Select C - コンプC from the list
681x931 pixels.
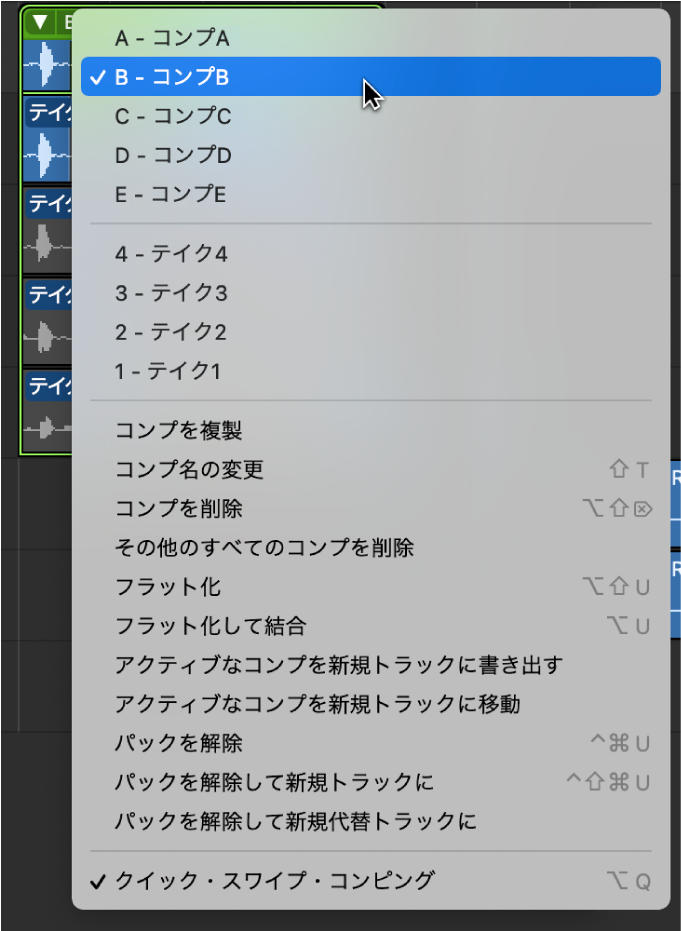point(370,116)
